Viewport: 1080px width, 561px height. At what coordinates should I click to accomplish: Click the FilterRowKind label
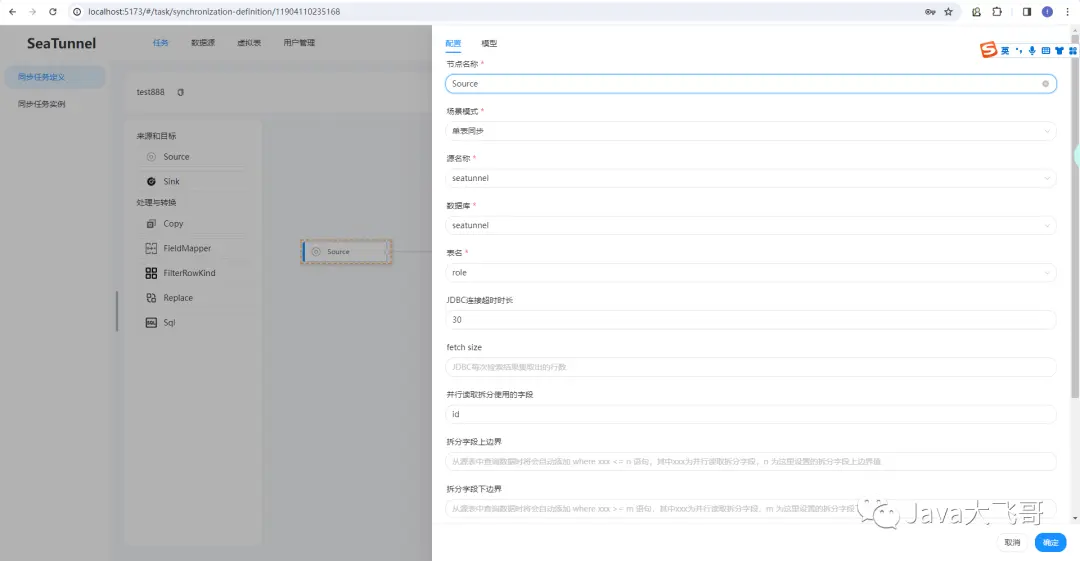[189, 273]
